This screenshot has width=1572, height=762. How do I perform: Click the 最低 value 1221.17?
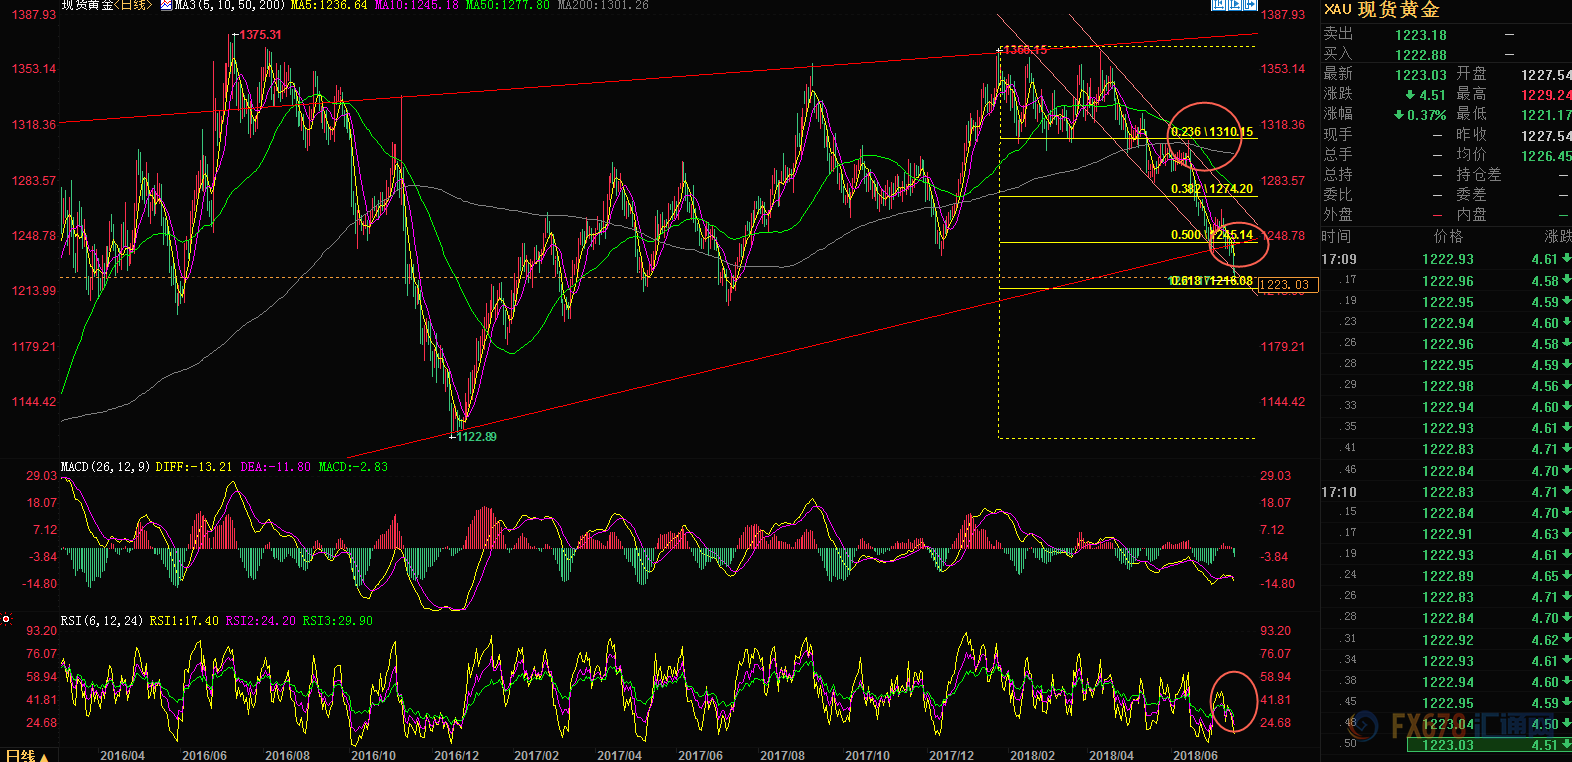(x=1546, y=115)
